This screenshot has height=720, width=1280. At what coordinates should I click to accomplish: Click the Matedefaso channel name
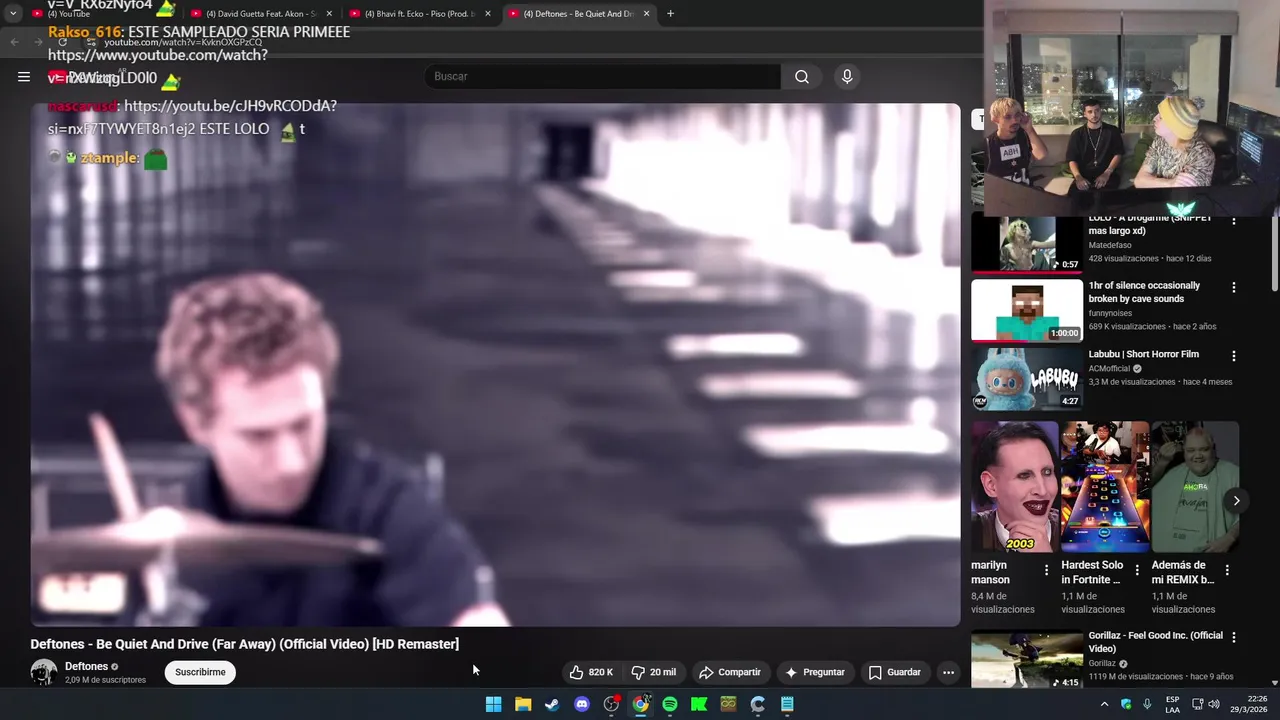1110,245
